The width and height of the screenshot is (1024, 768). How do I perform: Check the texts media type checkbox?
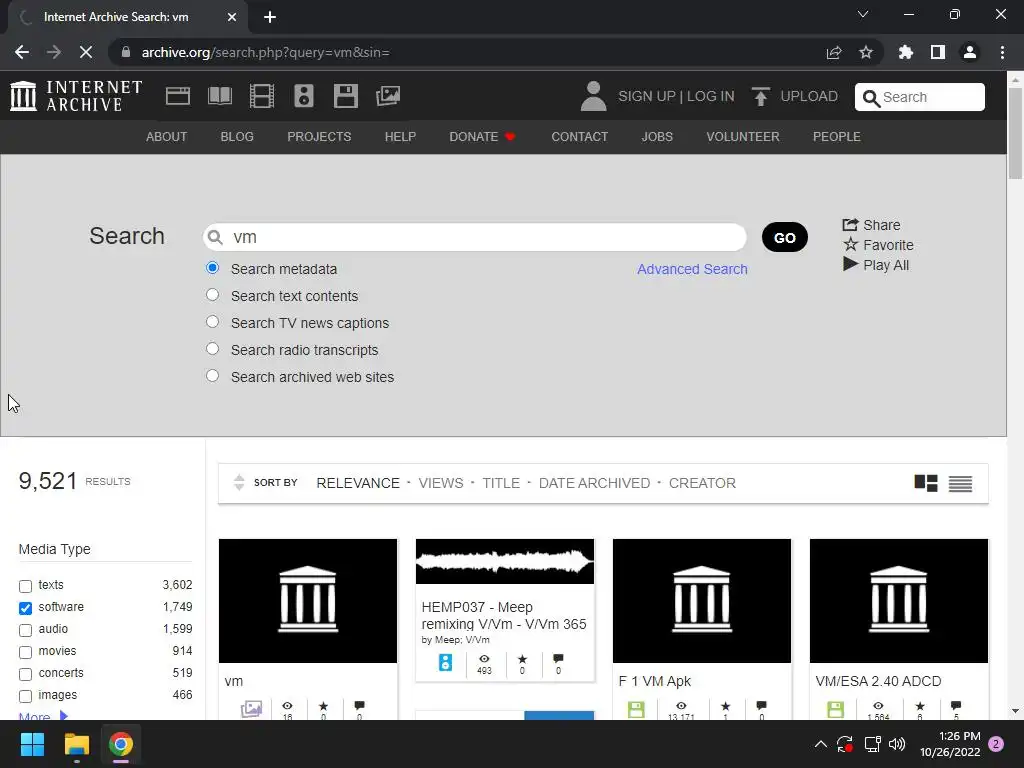click(25, 586)
